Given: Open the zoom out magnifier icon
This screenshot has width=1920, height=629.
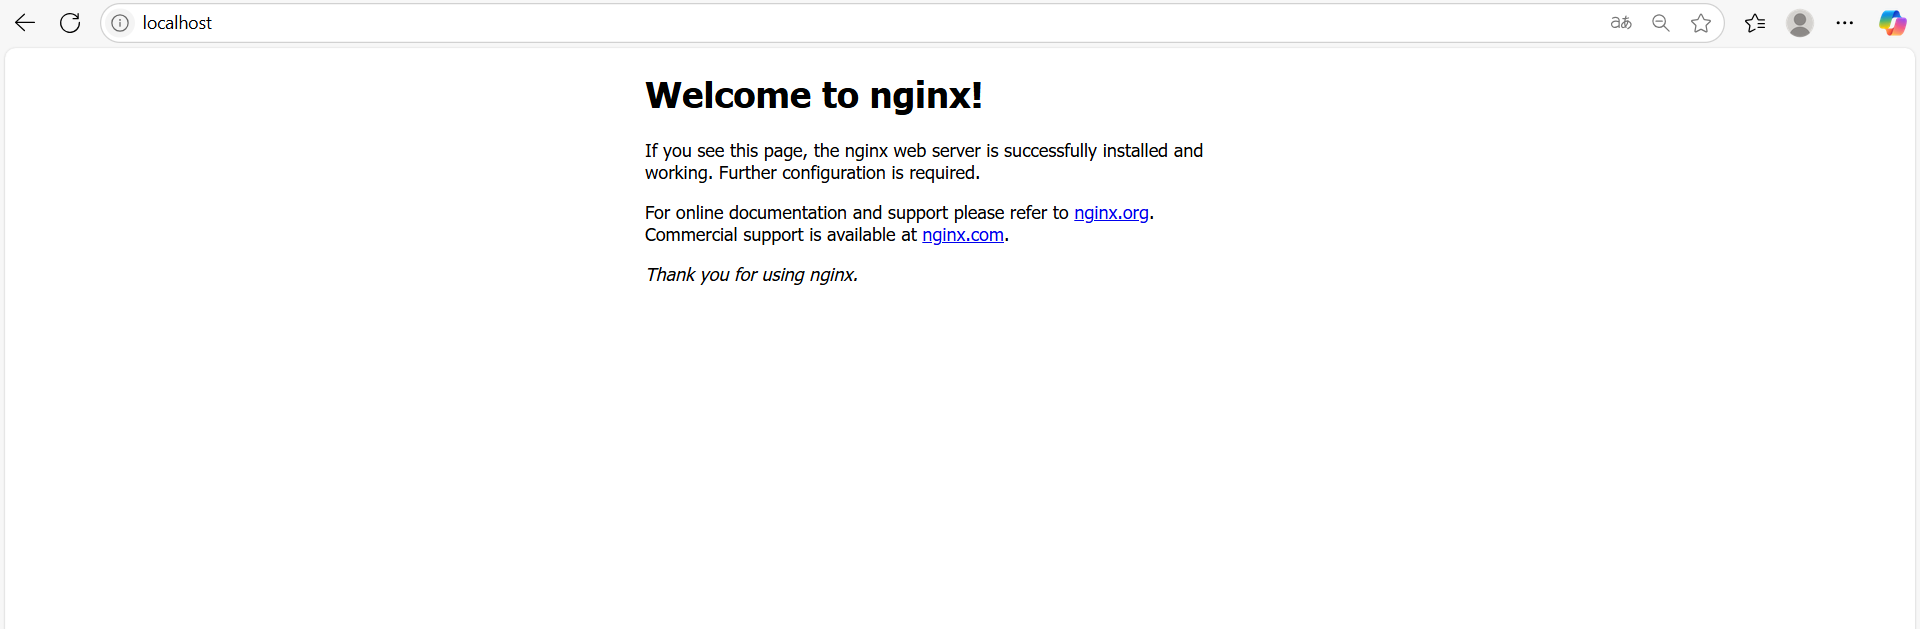Looking at the screenshot, I should [1661, 23].
